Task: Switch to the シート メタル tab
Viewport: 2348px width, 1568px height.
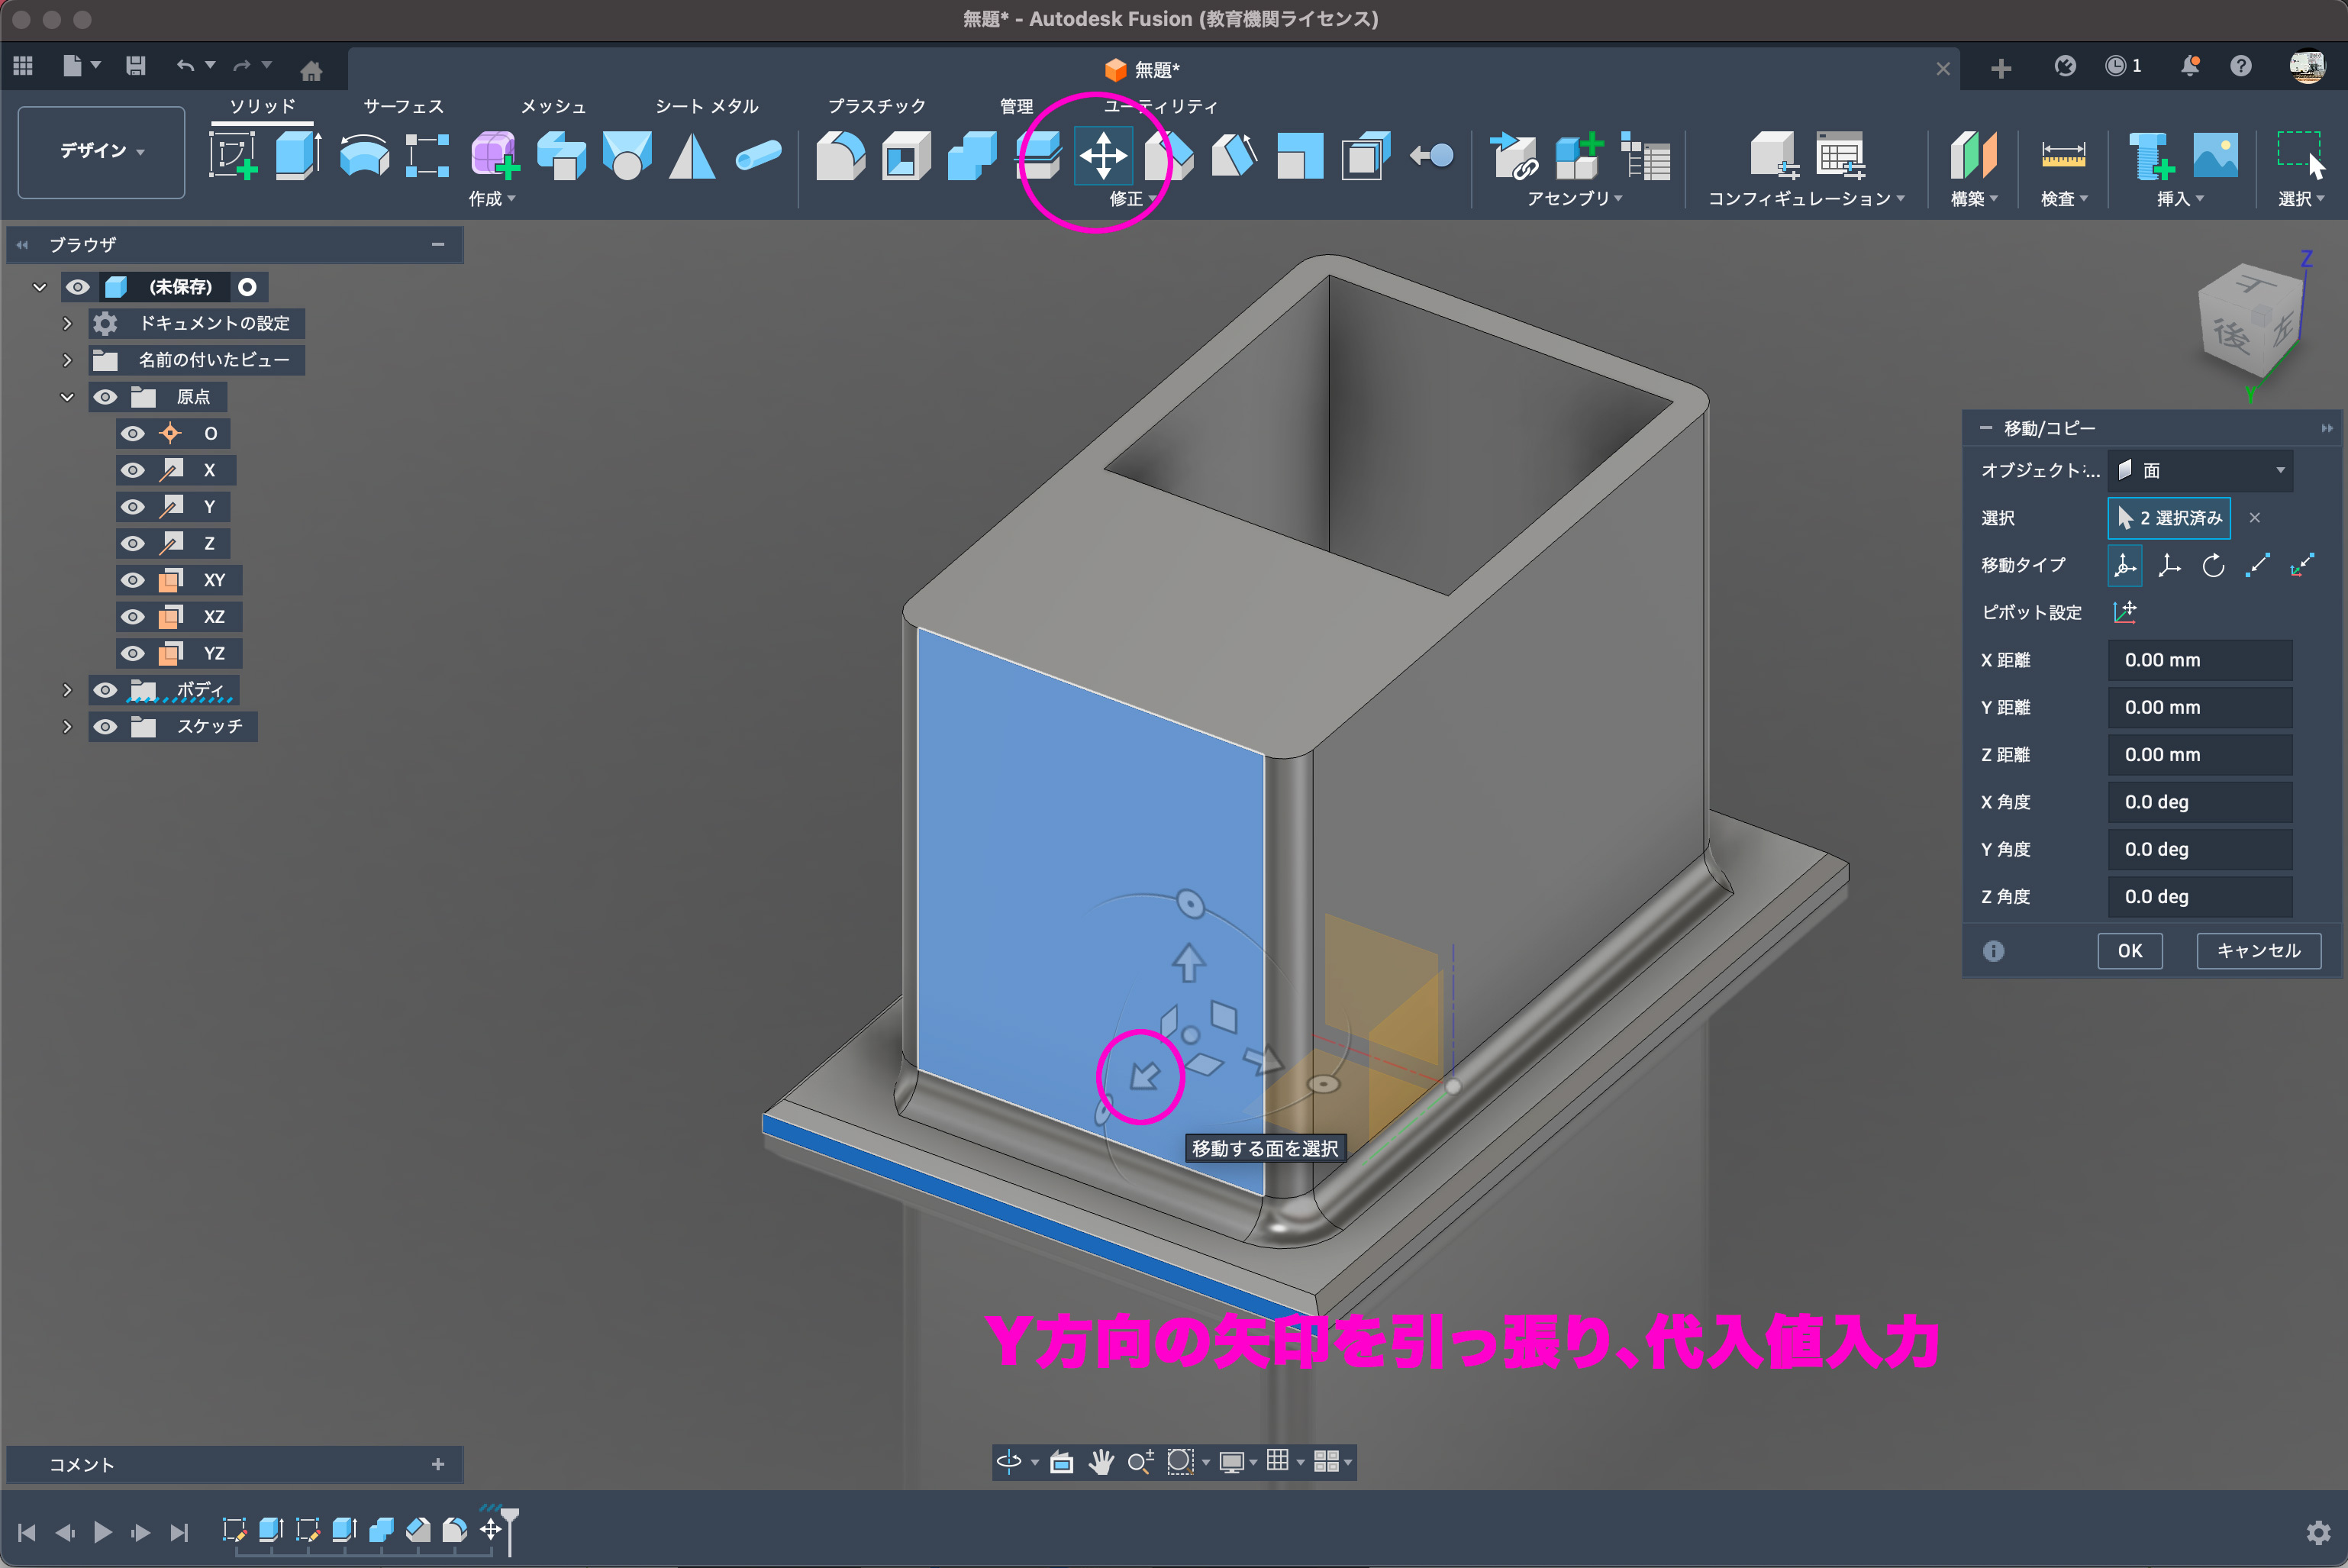Action: (706, 106)
